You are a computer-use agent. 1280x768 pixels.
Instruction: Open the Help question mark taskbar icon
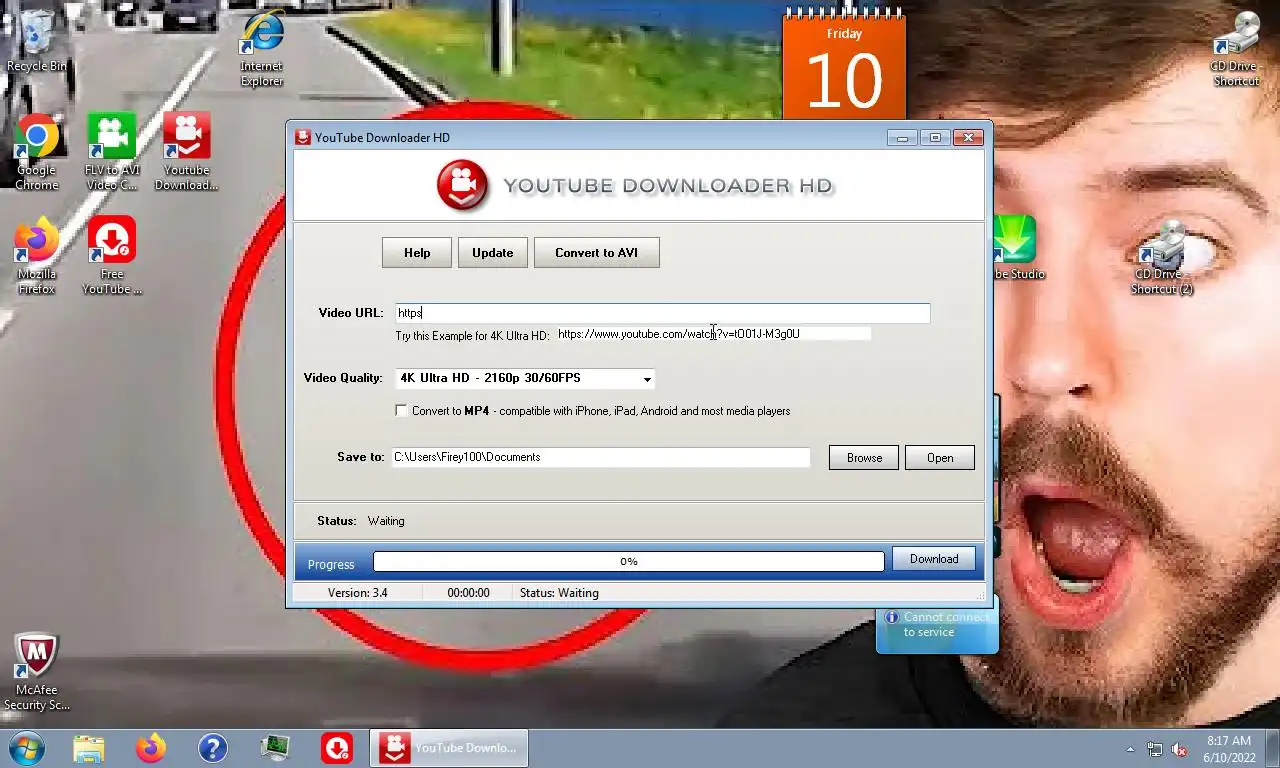(x=213, y=748)
